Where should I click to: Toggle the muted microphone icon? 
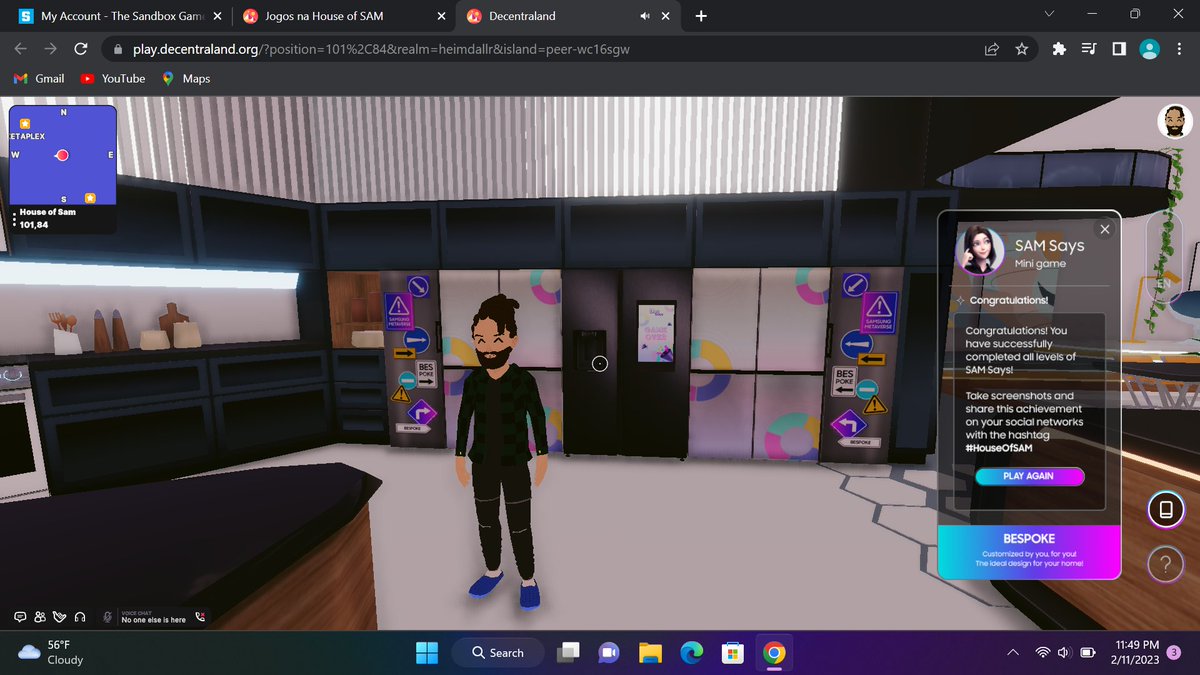107,617
